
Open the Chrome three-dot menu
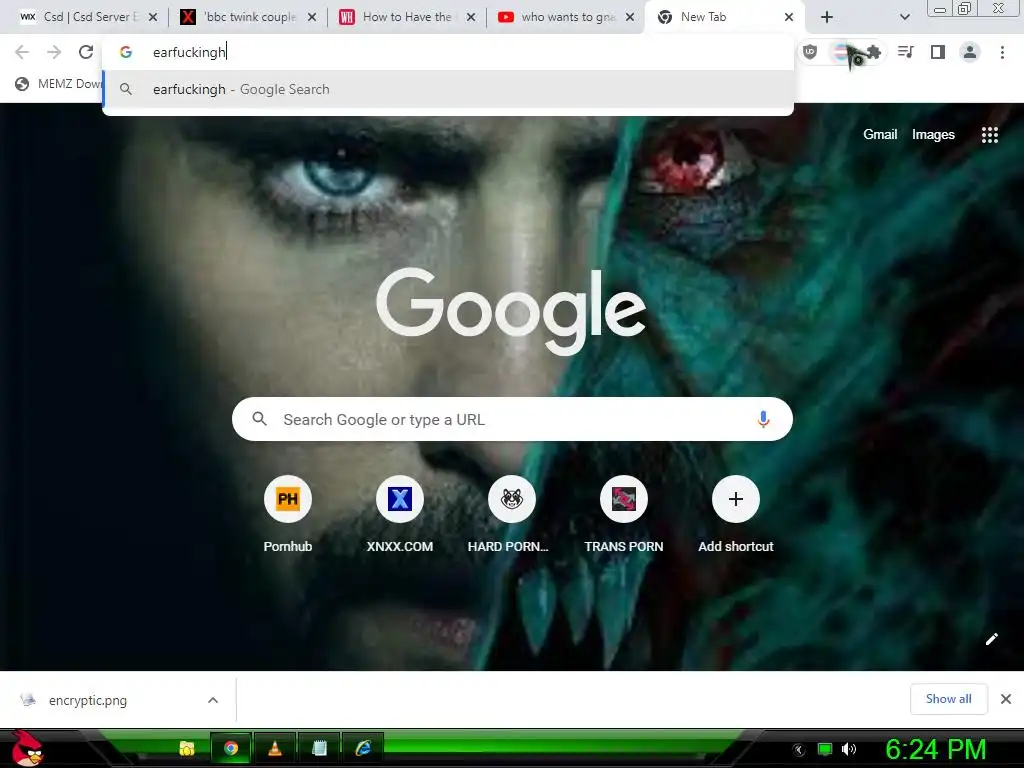(1002, 52)
